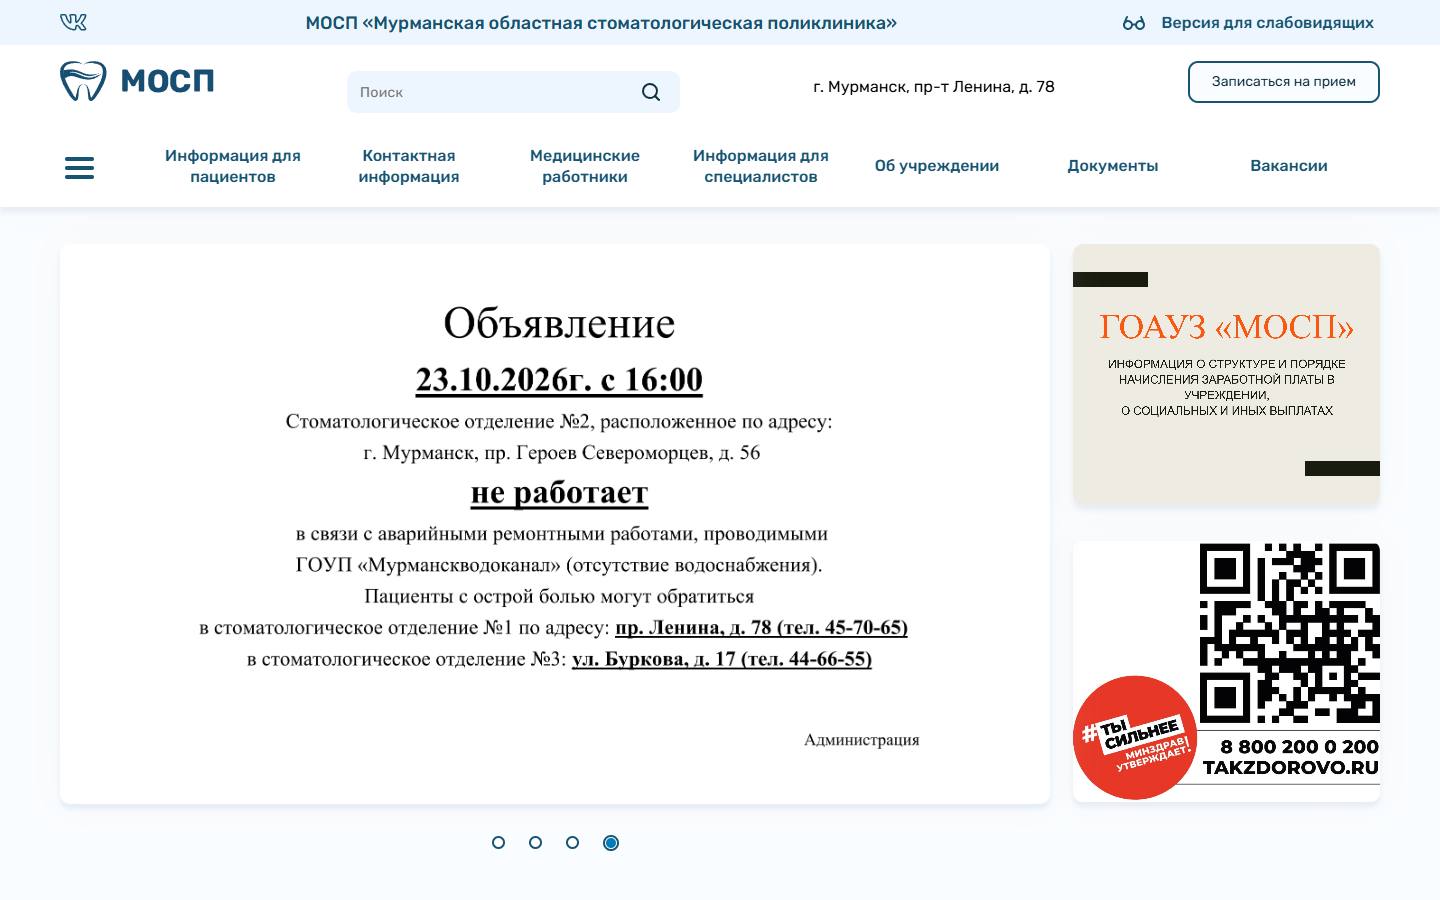Screen dimensions: 1440x900
Task: Select the second slider dot
Action: 536,843
